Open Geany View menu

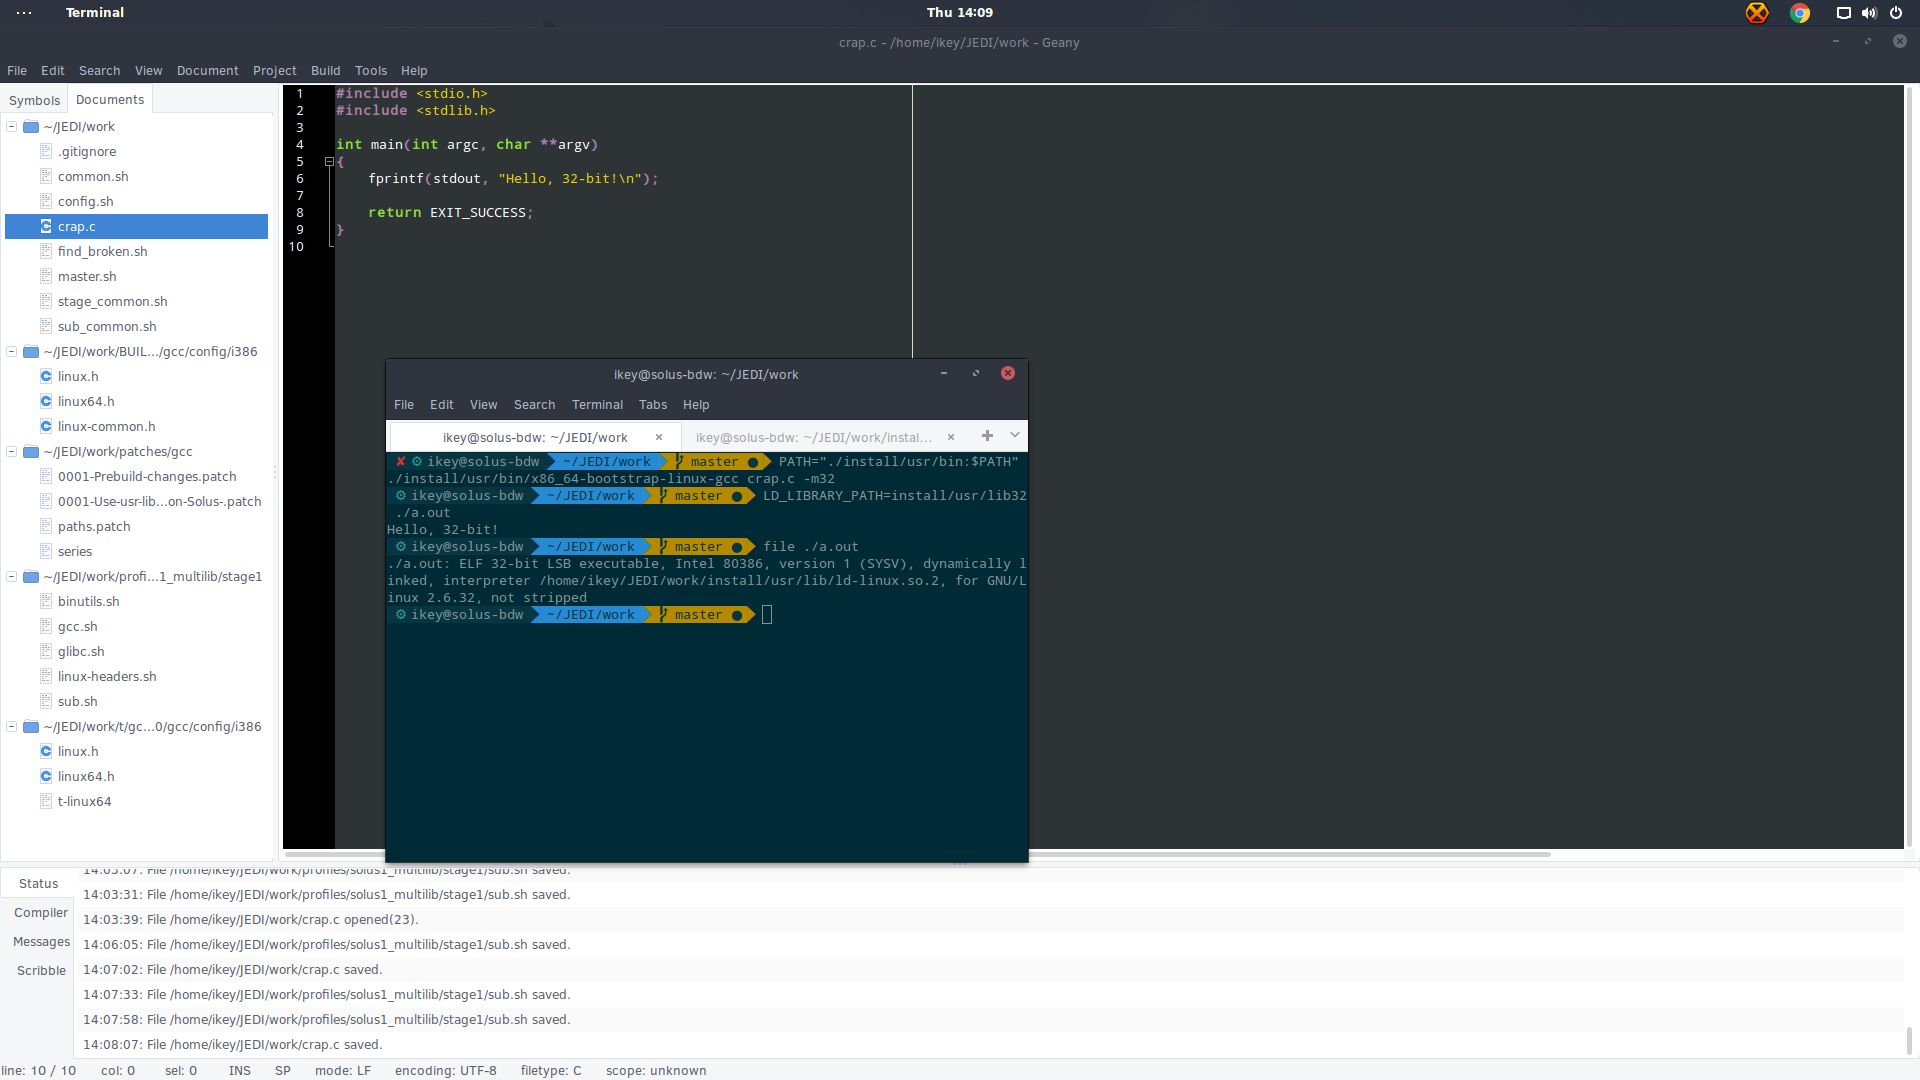point(148,71)
